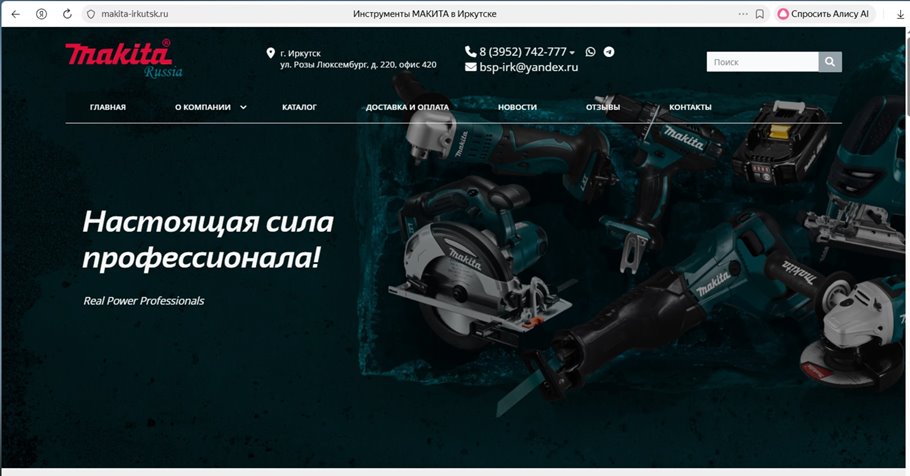The height and width of the screenshot is (476, 910).
Task: Reload the page with the refresh icon
Action: point(67,14)
